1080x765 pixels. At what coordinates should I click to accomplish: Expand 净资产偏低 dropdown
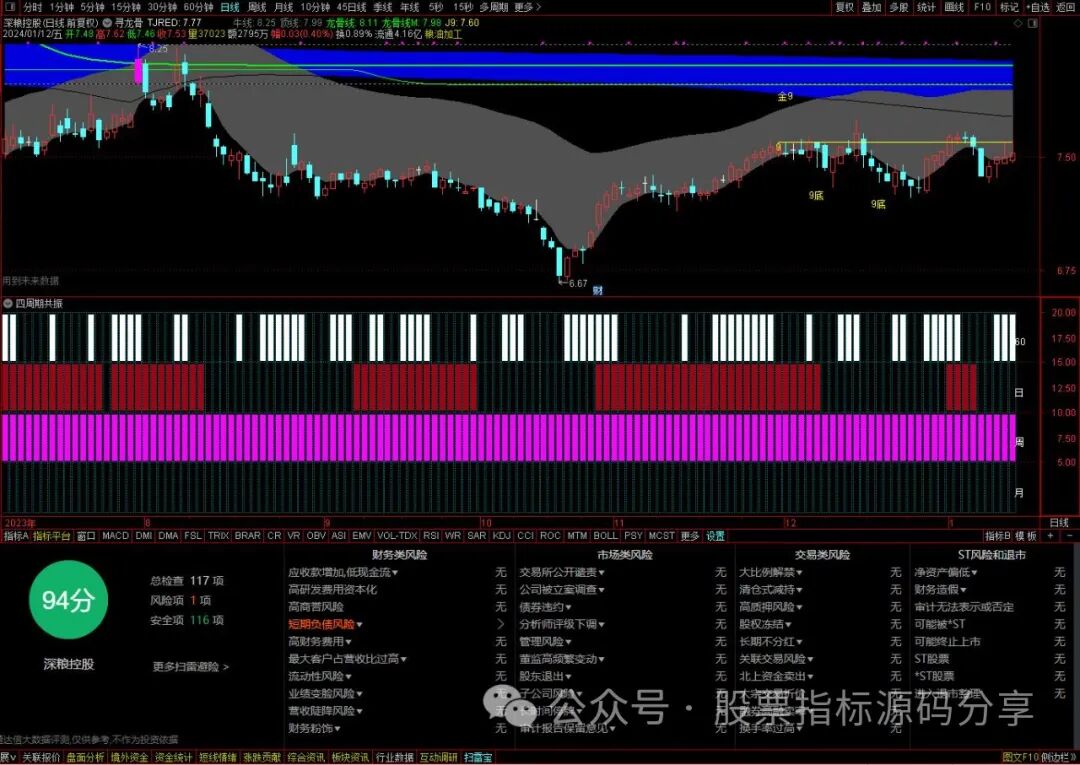click(946, 572)
